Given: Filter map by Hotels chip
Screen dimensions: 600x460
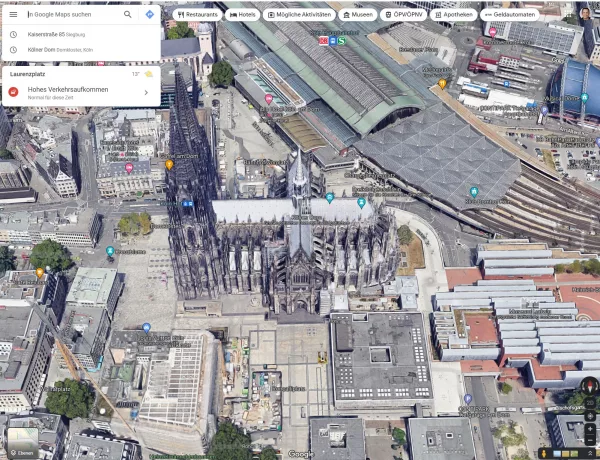Looking at the screenshot, I should point(242,15).
